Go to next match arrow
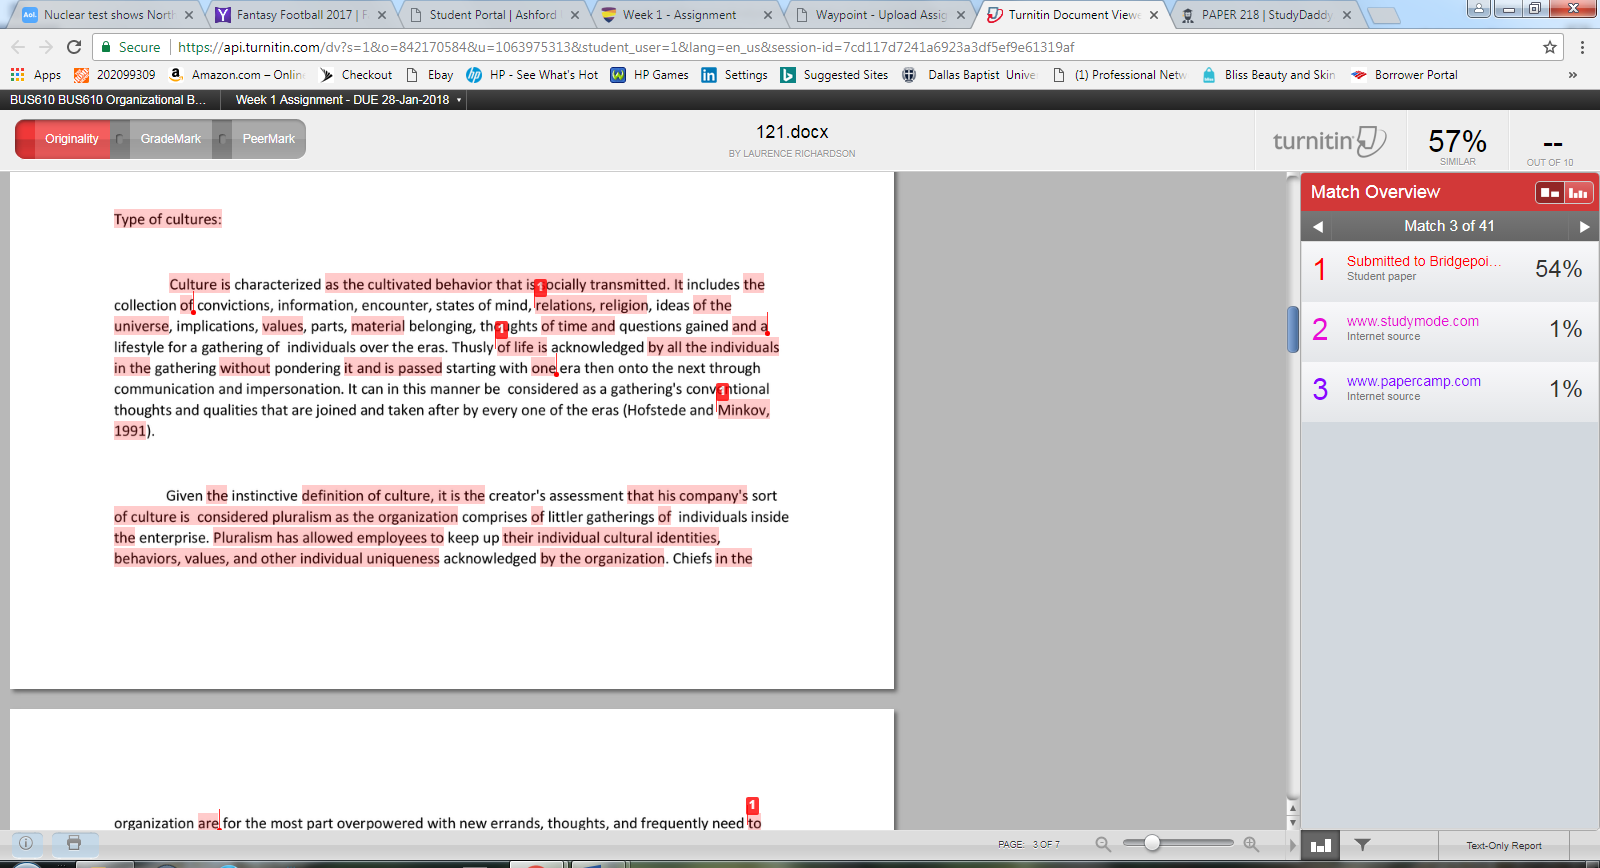The width and height of the screenshot is (1600, 868). tap(1584, 227)
